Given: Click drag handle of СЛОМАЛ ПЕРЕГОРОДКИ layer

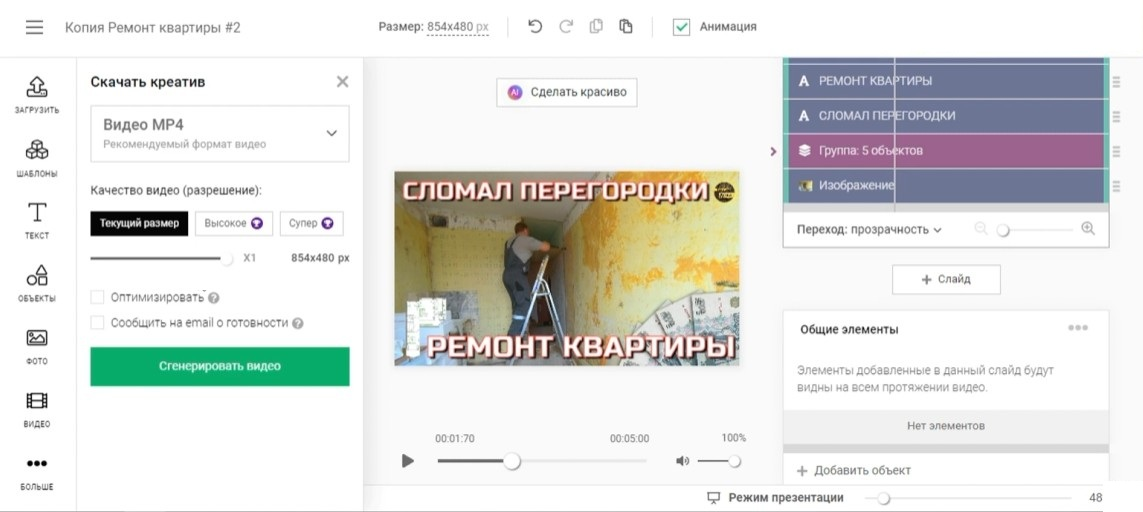Looking at the screenshot, I should pyautogui.click(x=1116, y=116).
